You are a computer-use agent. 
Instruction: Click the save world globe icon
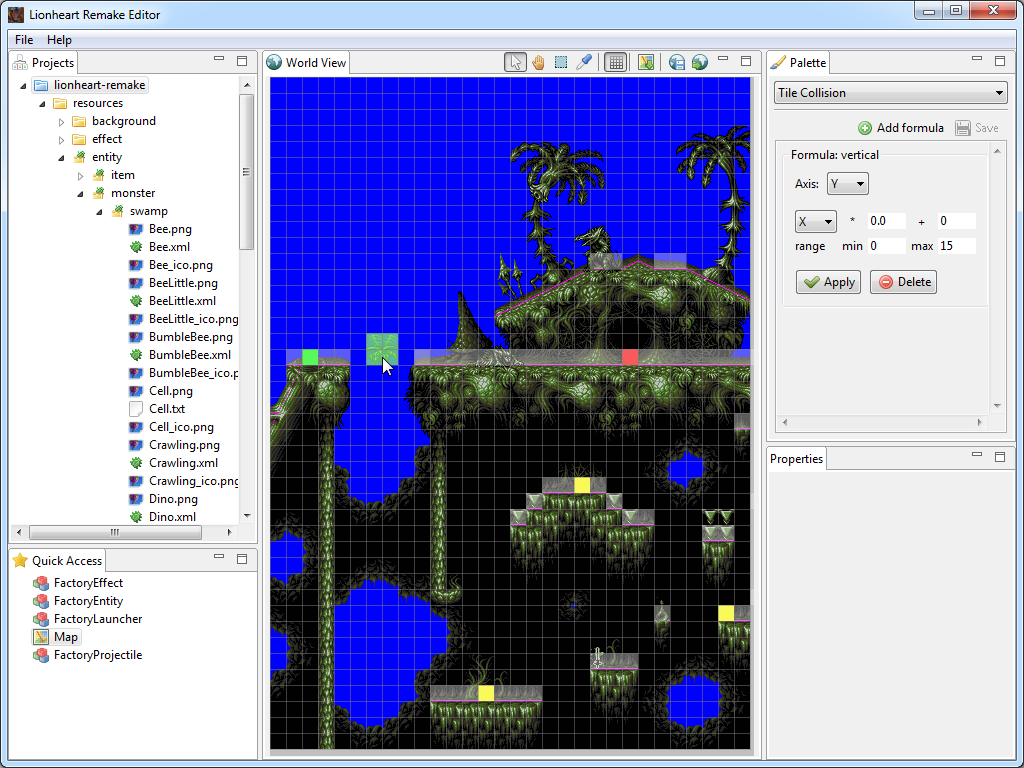[677, 63]
